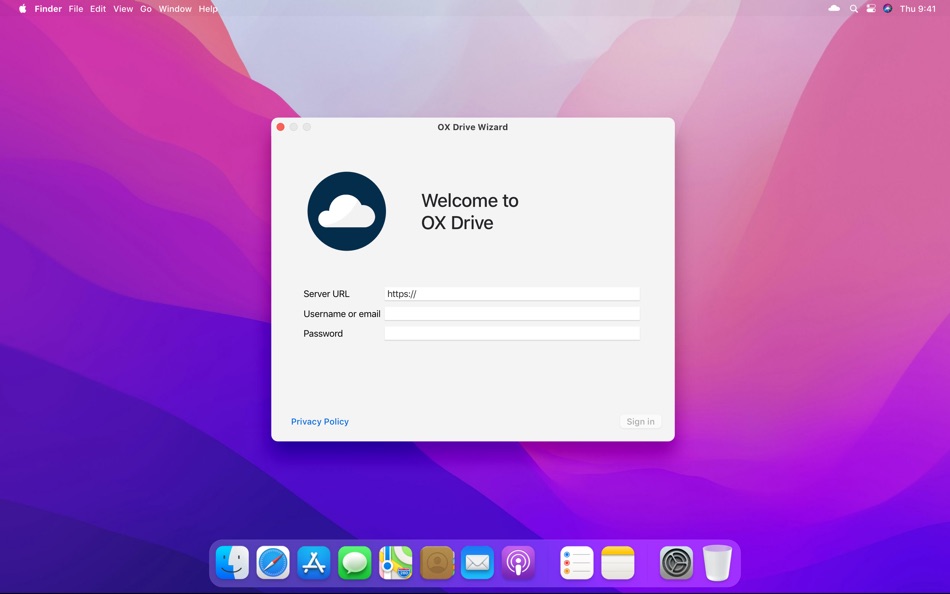Screen dimensions: 950x594
Task: Launch Mail from the dock
Action: 477,562
